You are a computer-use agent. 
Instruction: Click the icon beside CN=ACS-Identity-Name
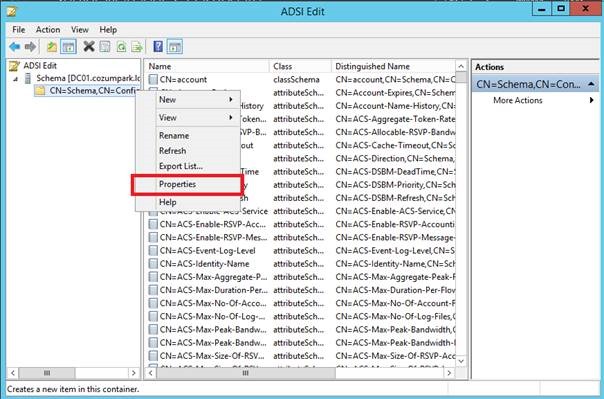coord(153,264)
